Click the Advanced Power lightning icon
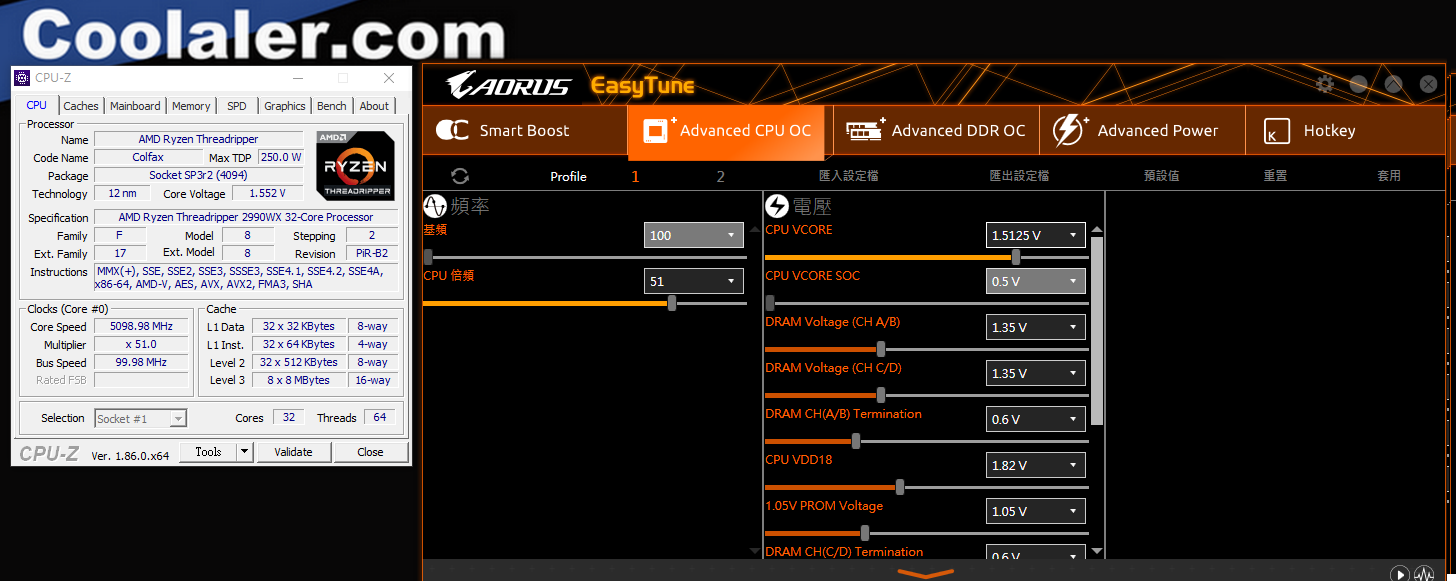This screenshot has height=581, width=1456. [1071, 131]
